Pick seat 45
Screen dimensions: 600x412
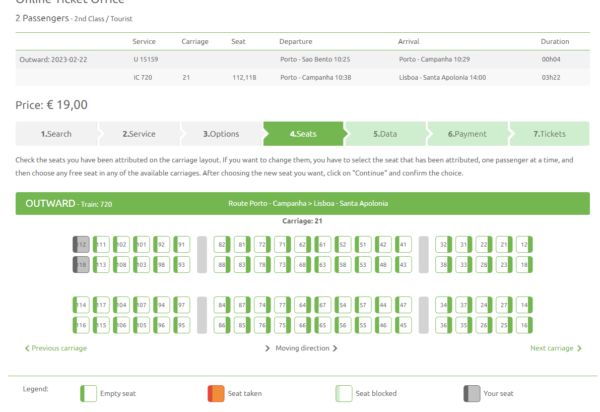[x=403, y=325]
